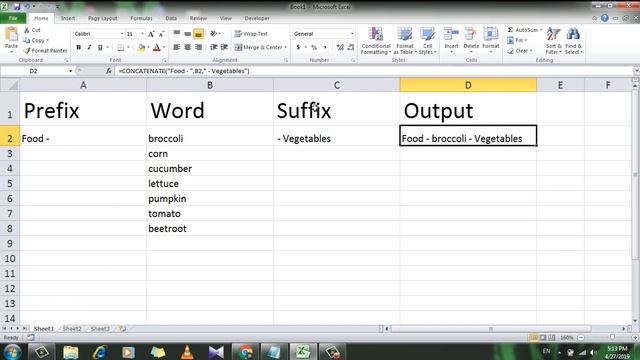This screenshot has width=640, height=360.
Task: Increase font size with Grow Font
Action: coord(151,34)
